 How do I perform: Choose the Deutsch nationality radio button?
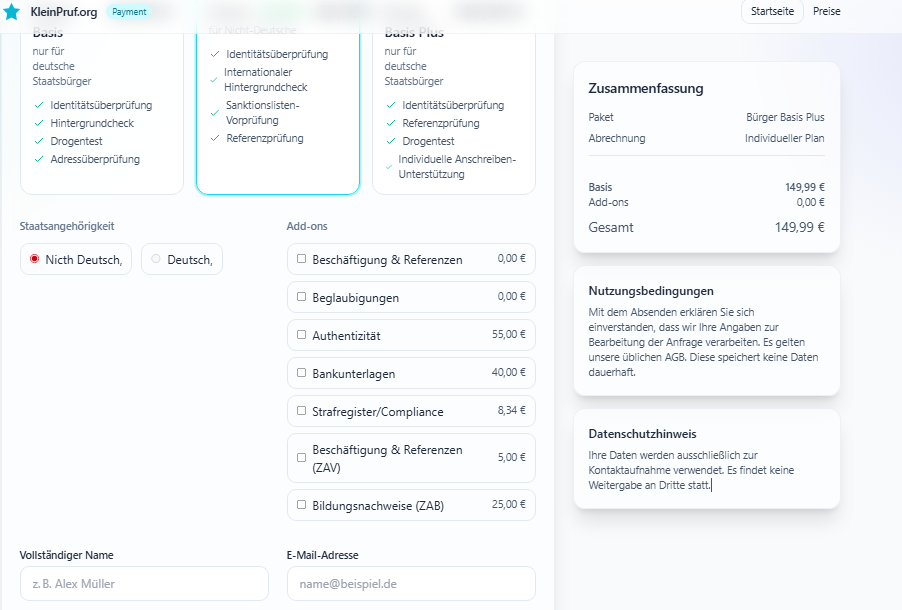[155, 259]
